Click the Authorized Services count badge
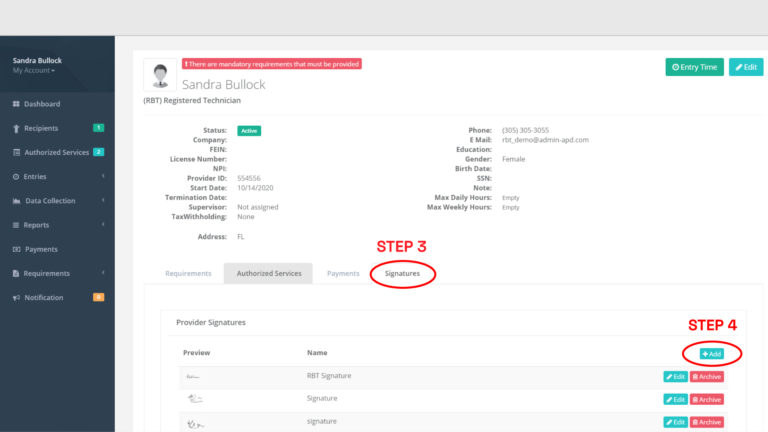The image size is (768, 432). pos(98,152)
